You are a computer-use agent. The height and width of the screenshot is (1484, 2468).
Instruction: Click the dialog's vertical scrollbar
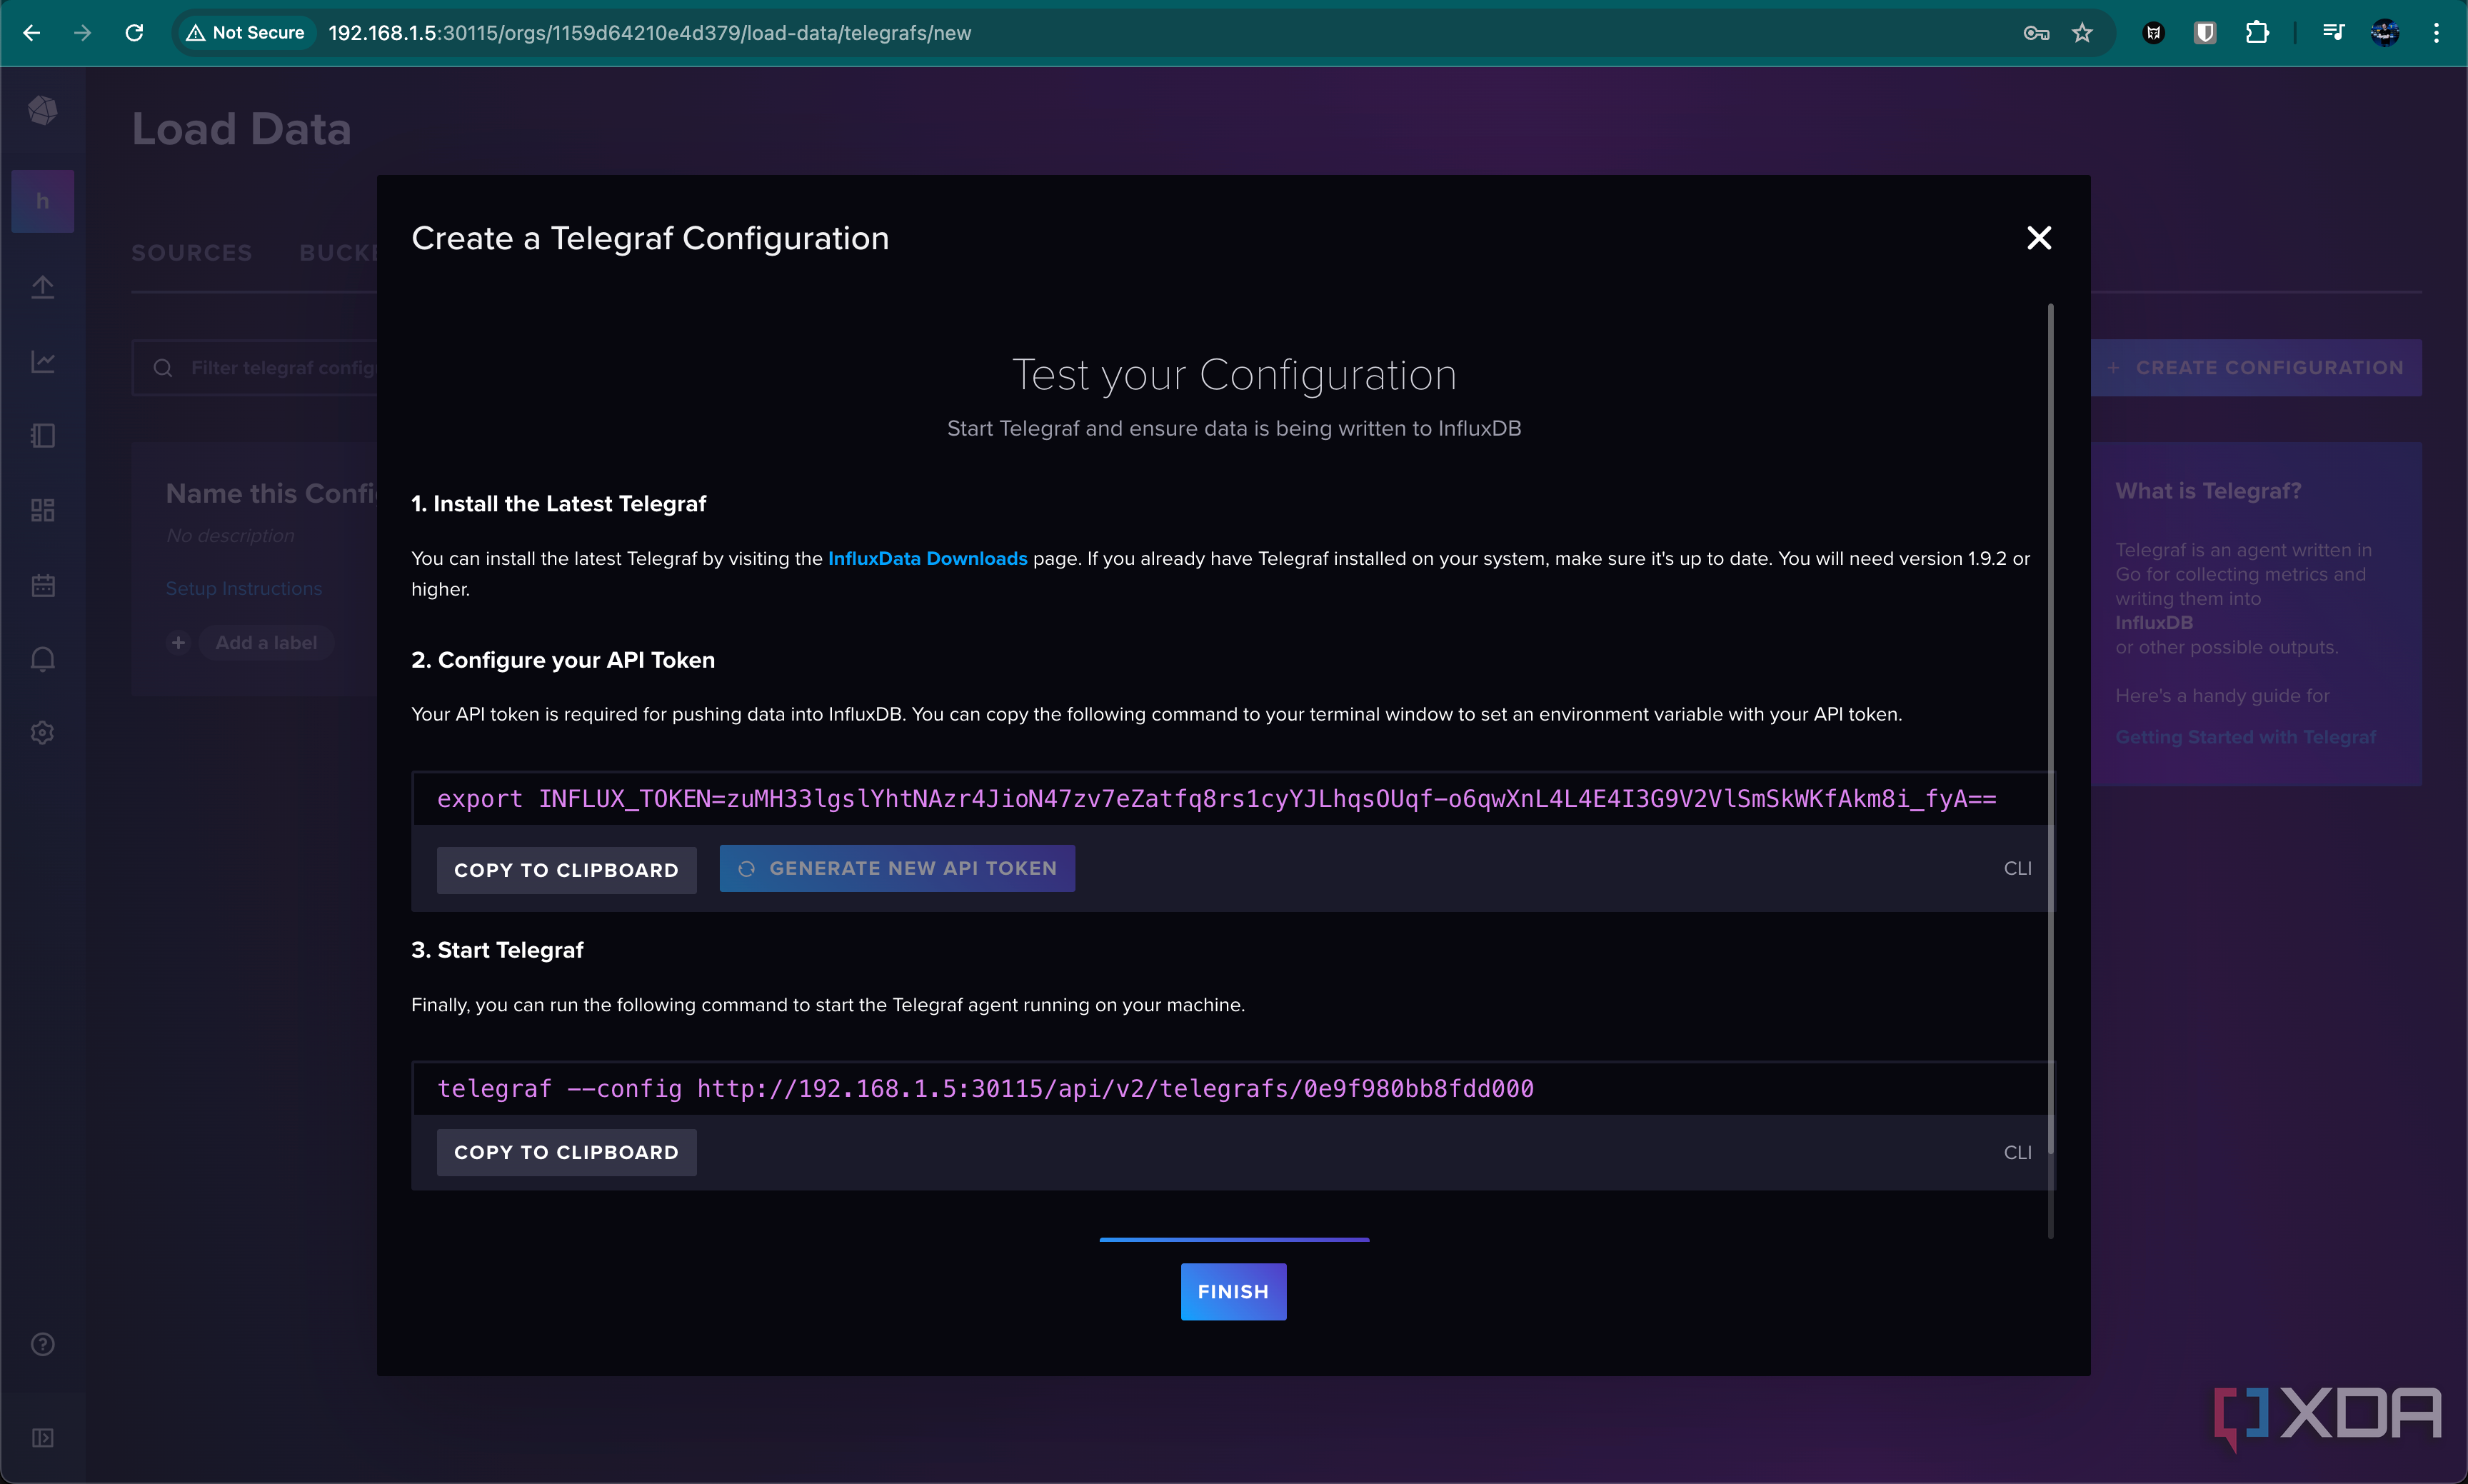(2050, 728)
